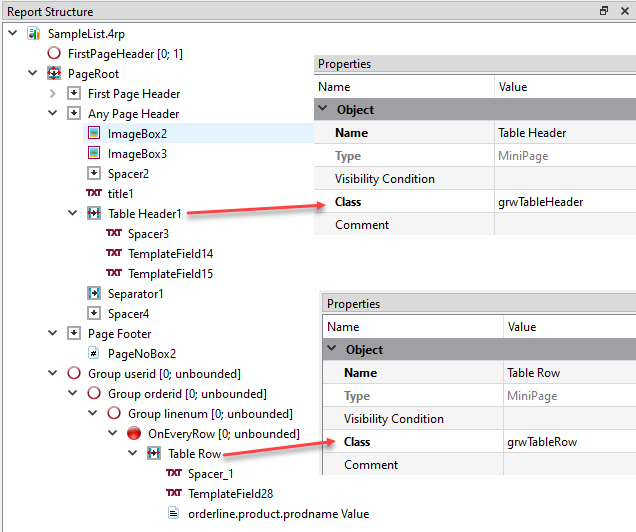The width and height of the screenshot is (636, 532).
Task: Collapse the Group userid node
Action: pos(53,373)
